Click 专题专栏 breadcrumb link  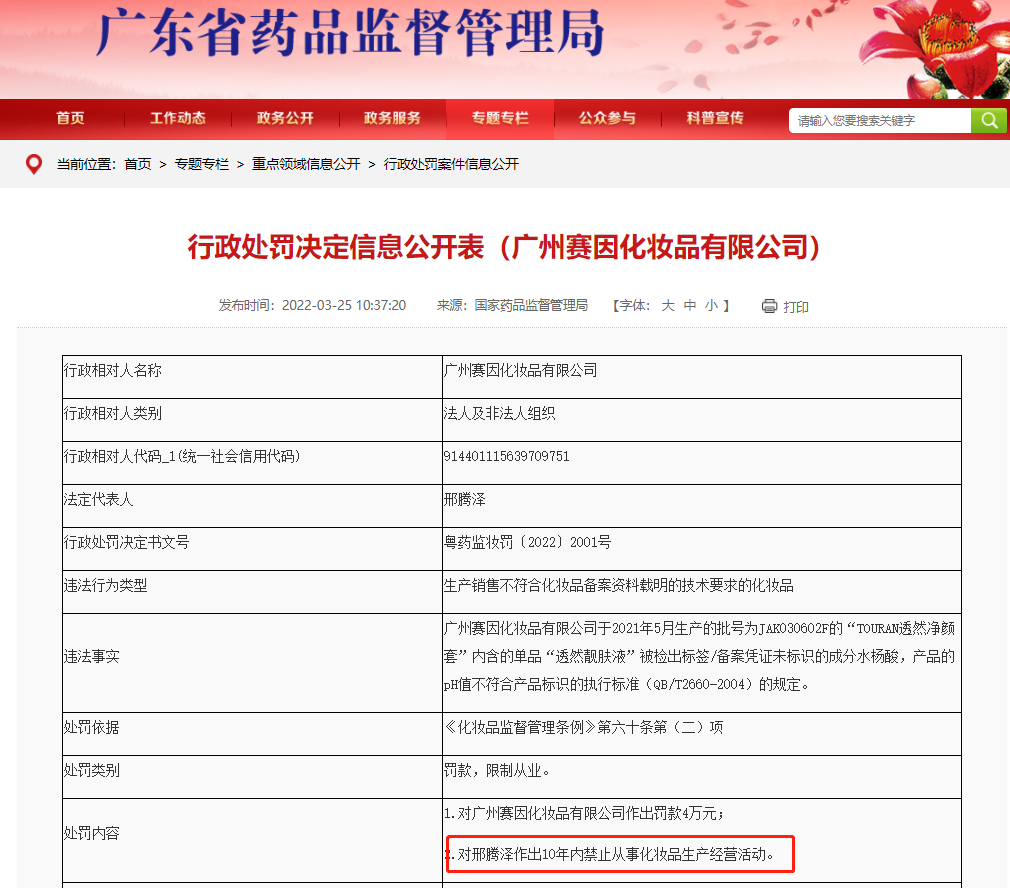[x=202, y=164]
